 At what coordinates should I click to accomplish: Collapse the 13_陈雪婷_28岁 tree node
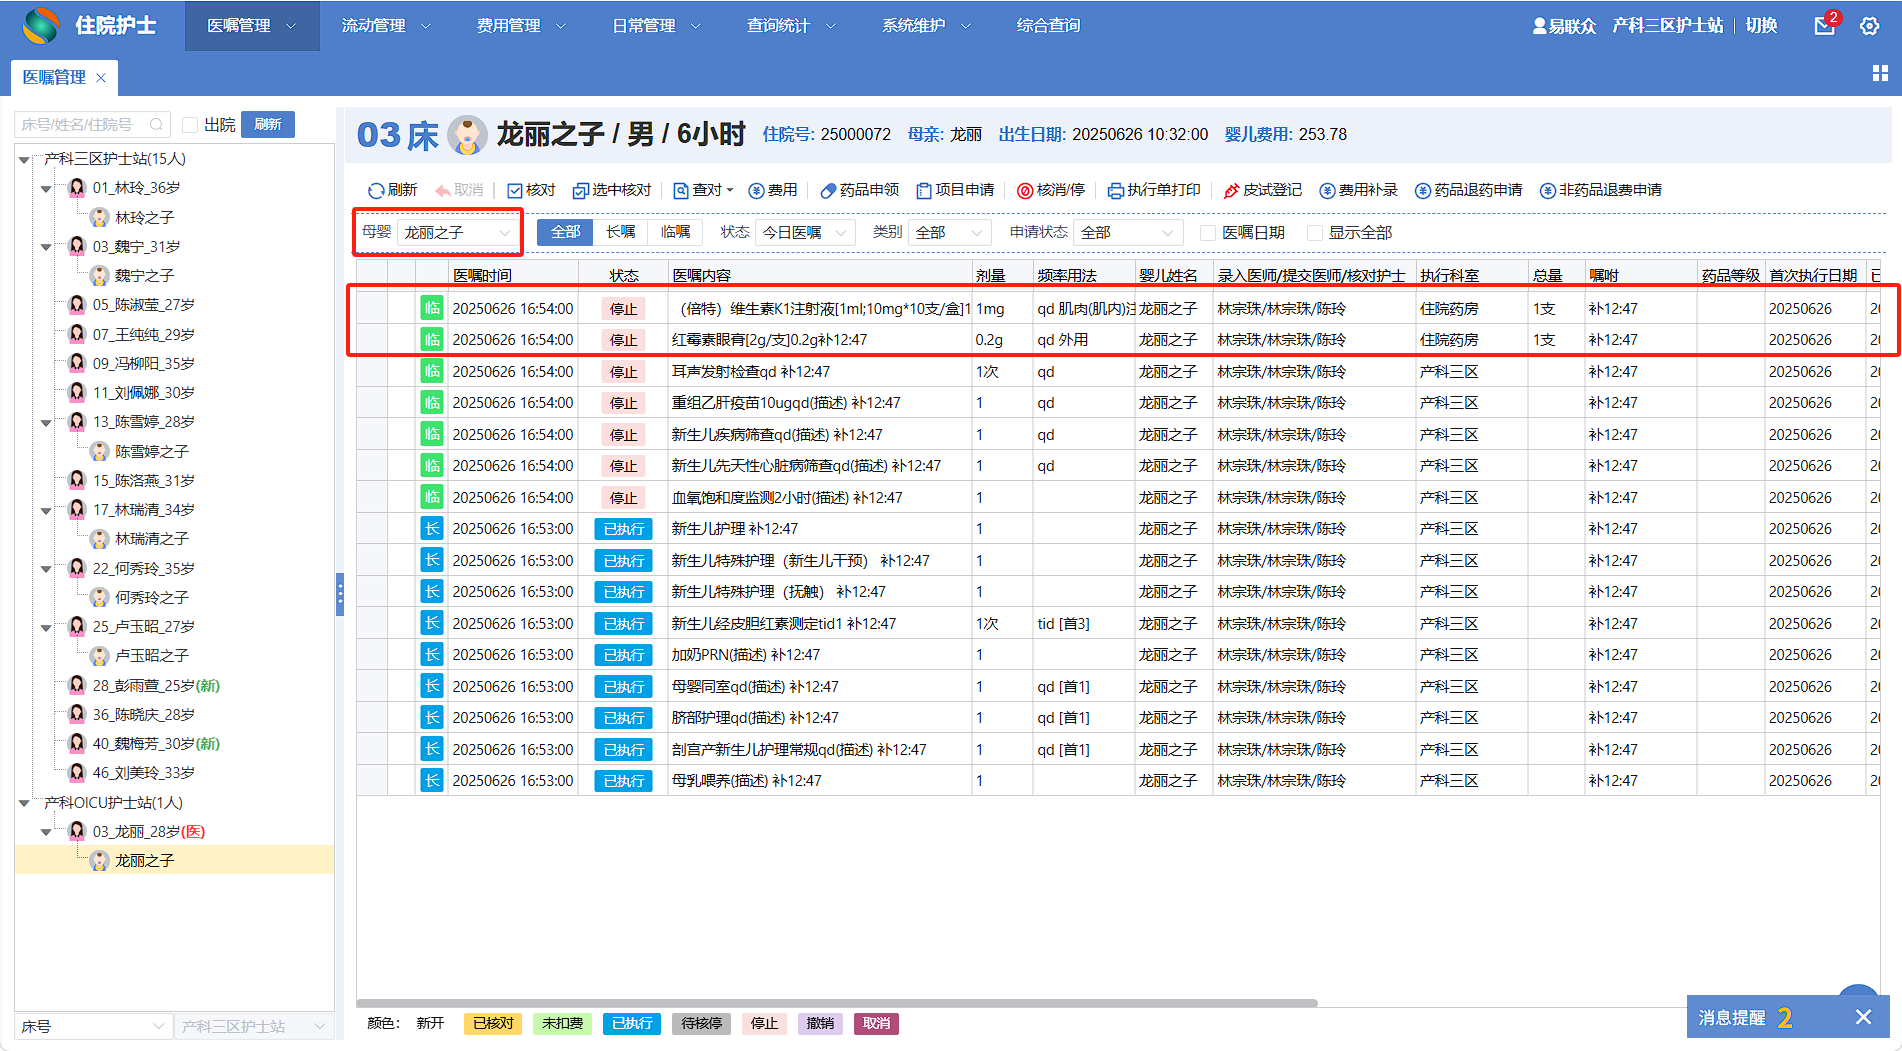[x=46, y=422]
